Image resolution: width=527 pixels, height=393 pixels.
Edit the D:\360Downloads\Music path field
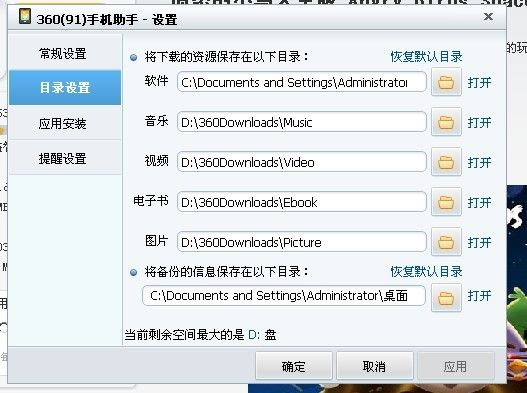(x=302, y=122)
